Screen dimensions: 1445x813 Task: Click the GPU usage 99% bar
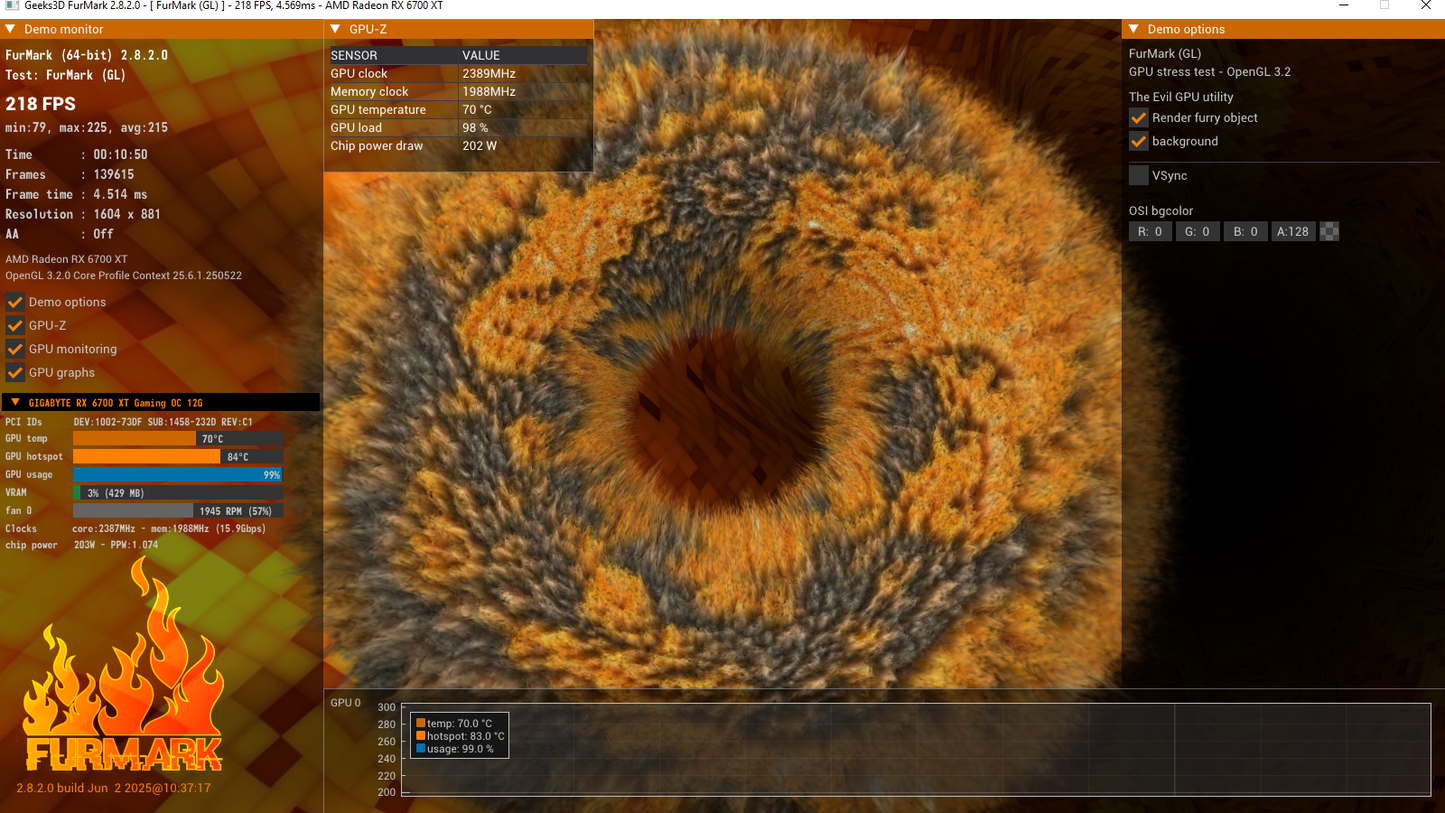[178, 475]
